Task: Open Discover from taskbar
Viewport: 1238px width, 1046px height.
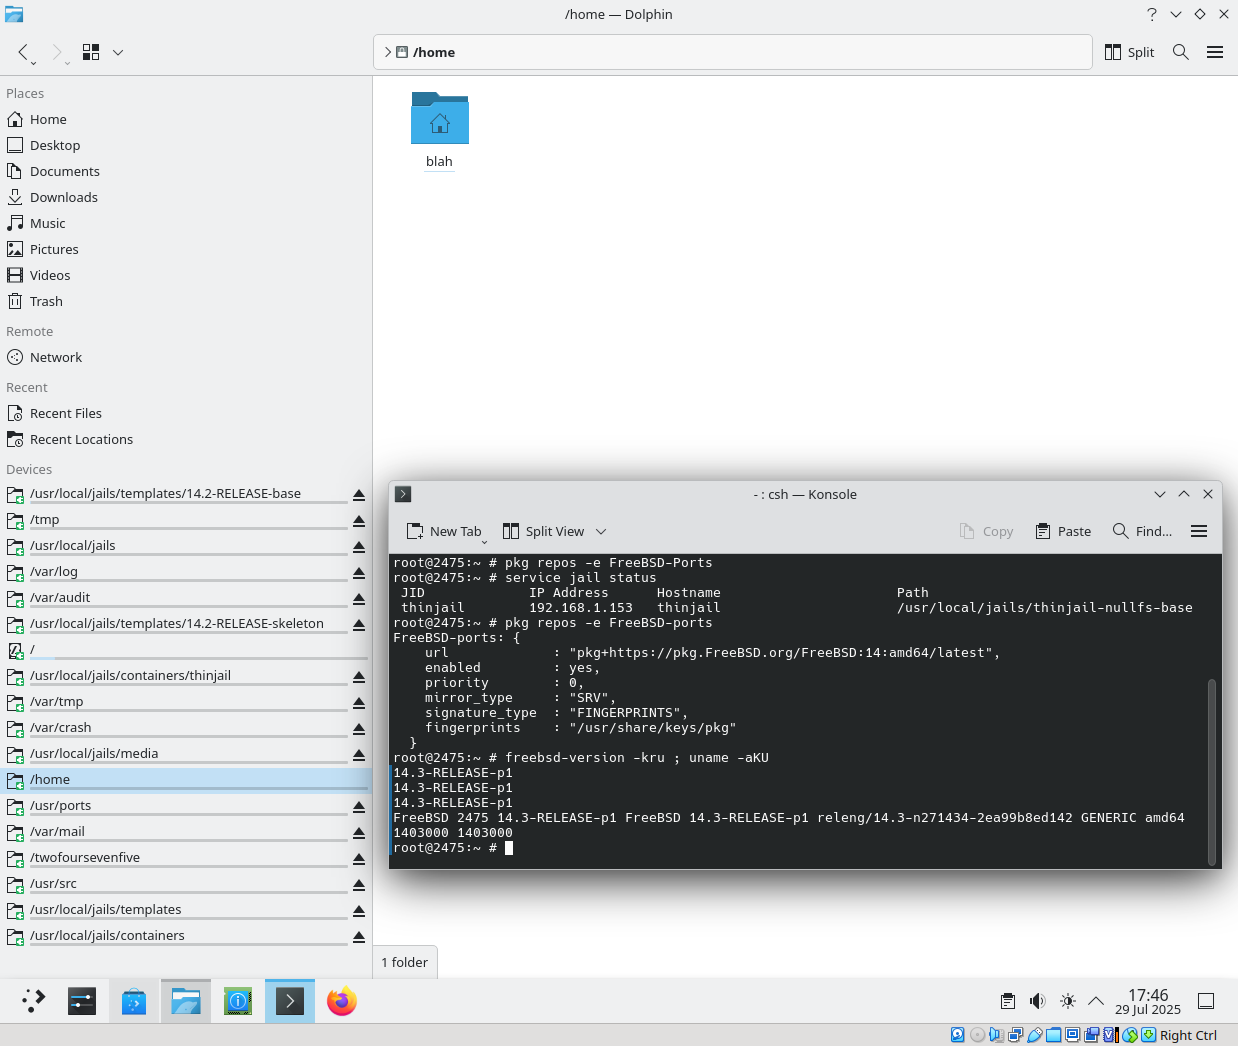Action: point(134,1000)
